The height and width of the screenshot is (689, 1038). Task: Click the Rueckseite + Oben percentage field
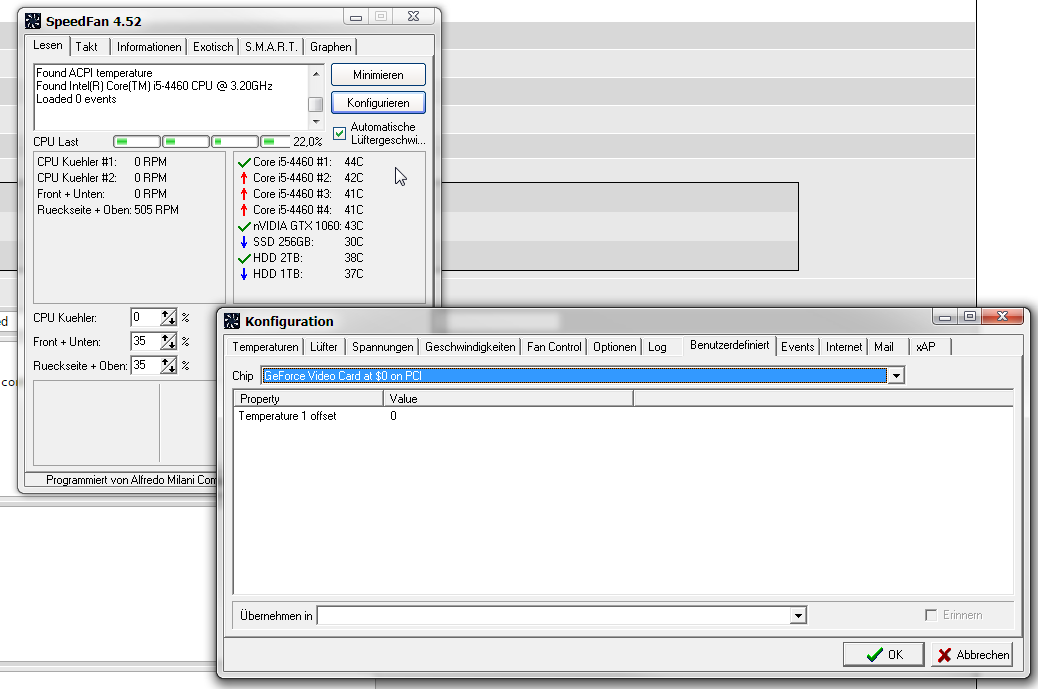pyautogui.click(x=146, y=365)
